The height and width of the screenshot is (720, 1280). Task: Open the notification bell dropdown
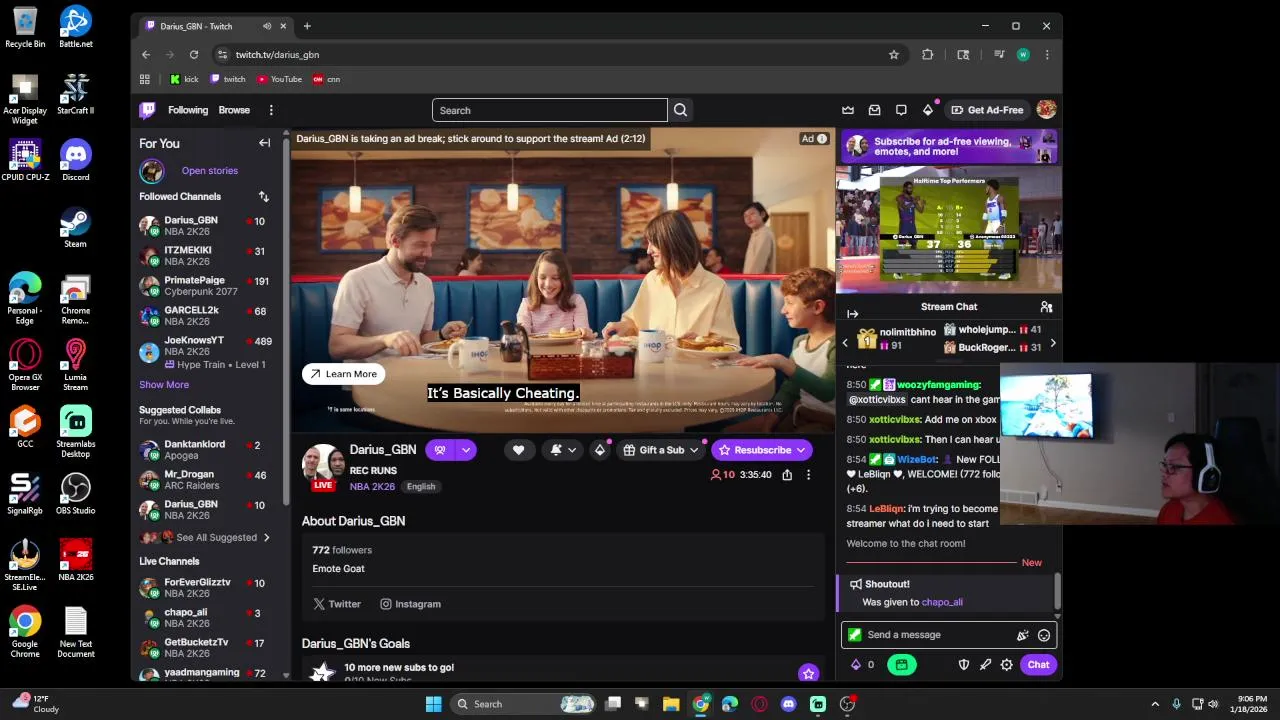coord(563,450)
